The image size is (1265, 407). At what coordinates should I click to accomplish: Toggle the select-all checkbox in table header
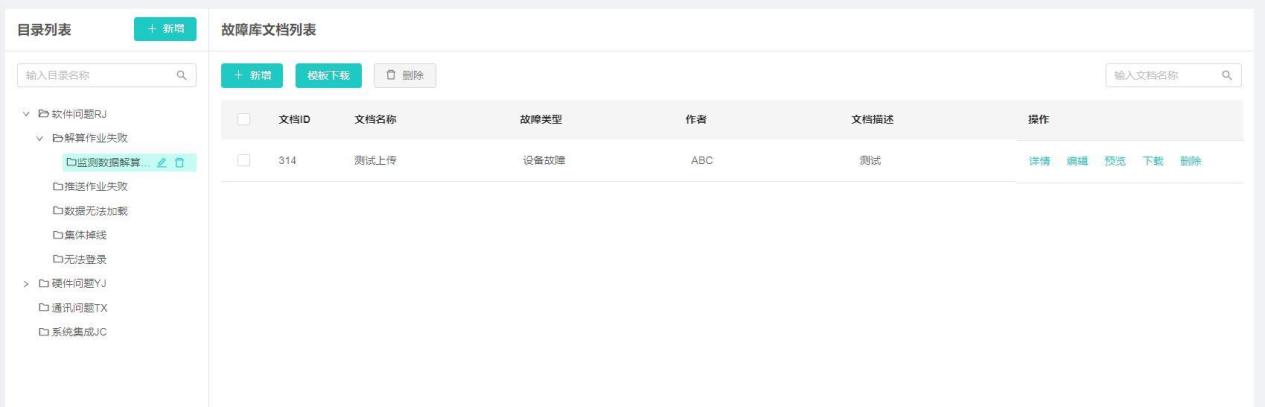pyautogui.click(x=243, y=120)
